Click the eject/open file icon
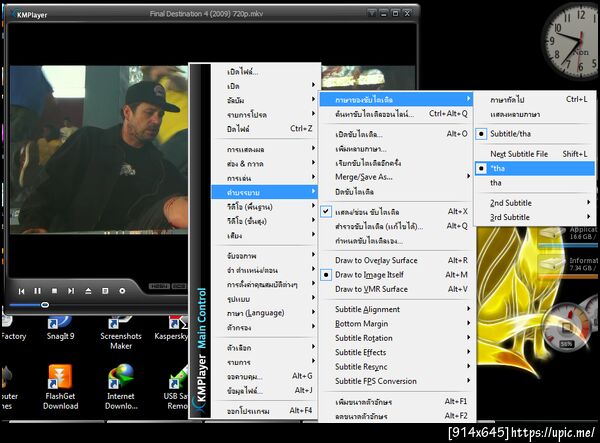The width and height of the screenshot is (600, 443). [x=88, y=291]
